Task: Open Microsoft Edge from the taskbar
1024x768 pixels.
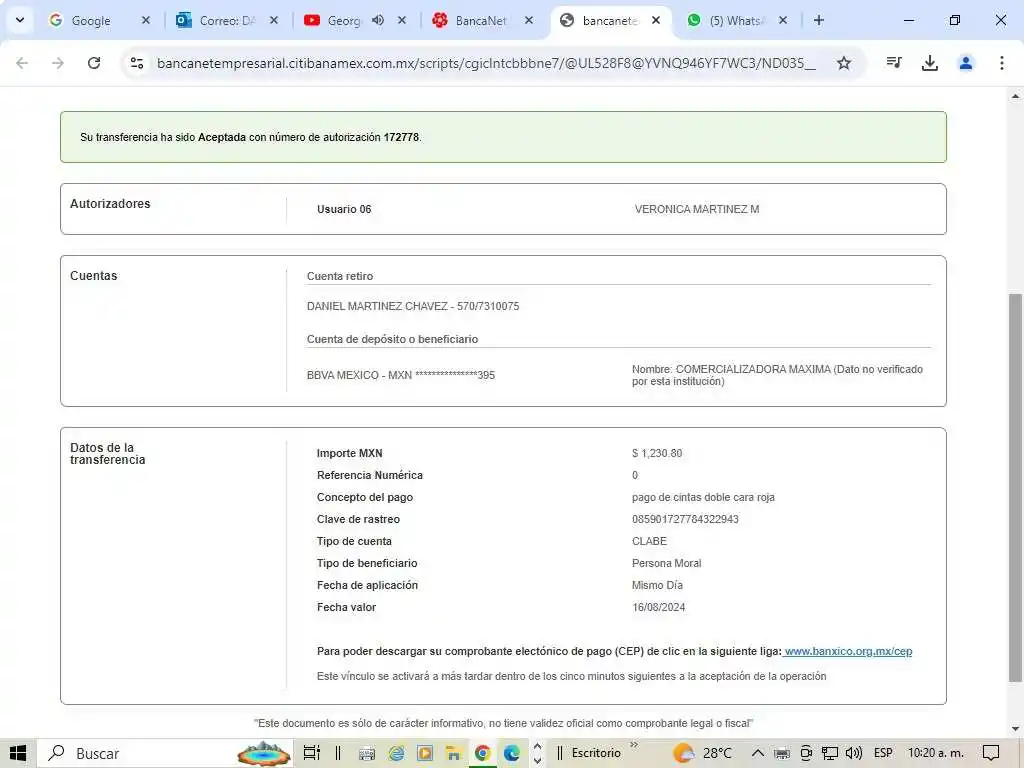Action: coord(512,753)
